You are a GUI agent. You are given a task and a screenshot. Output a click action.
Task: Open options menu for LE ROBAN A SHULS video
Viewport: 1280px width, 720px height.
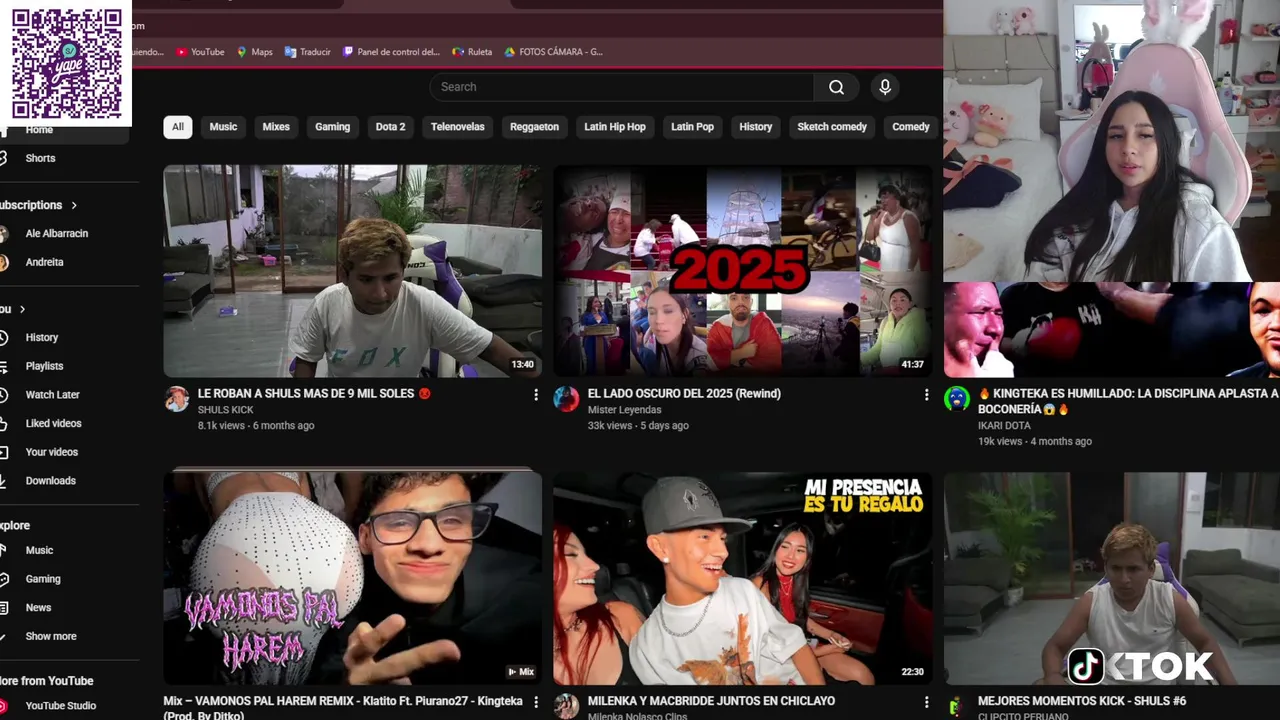click(x=536, y=395)
